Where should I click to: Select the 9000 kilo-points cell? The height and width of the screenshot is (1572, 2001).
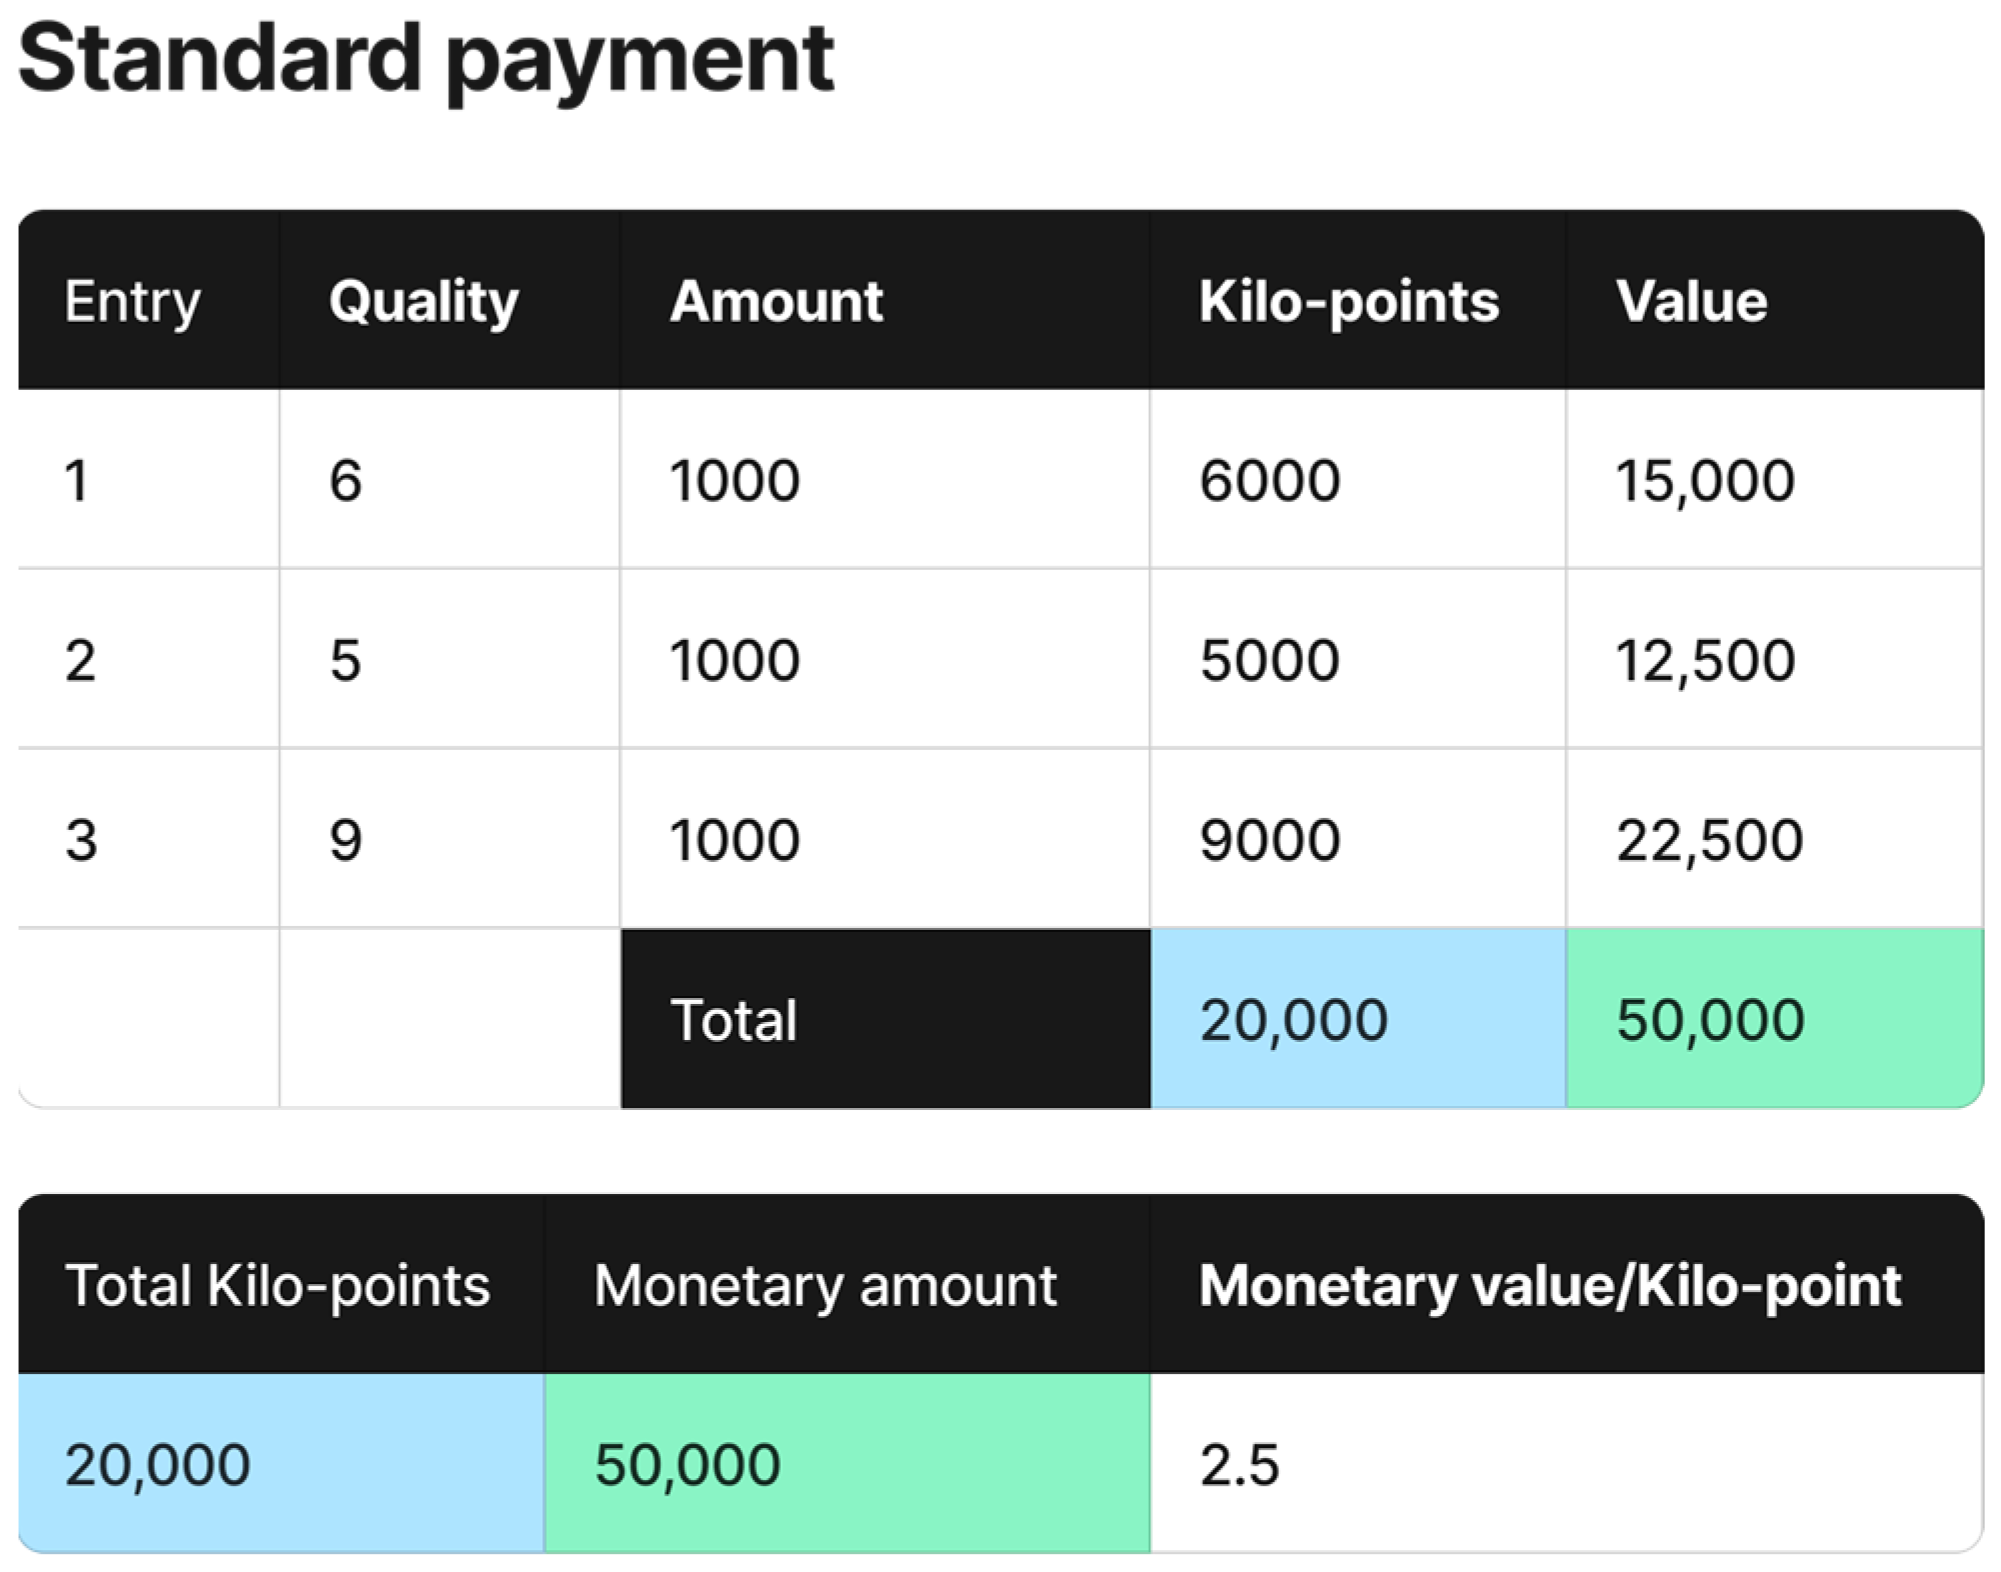click(x=1270, y=840)
